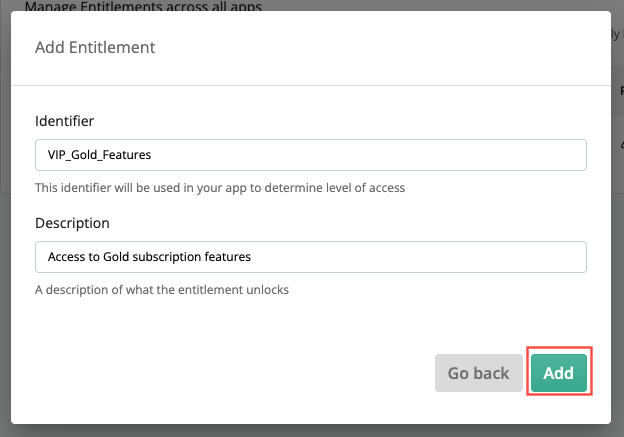Place cursor on VIP in Identifier value
The width and height of the screenshot is (624, 437).
(x=57, y=155)
